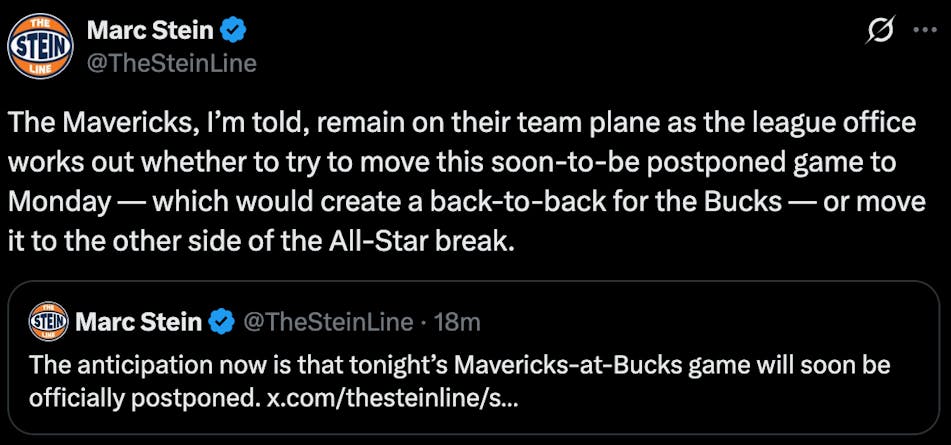Image resolution: width=951 pixels, height=445 pixels.
Task: Open the 18m timestamp on quoted post
Action: coord(461,322)
